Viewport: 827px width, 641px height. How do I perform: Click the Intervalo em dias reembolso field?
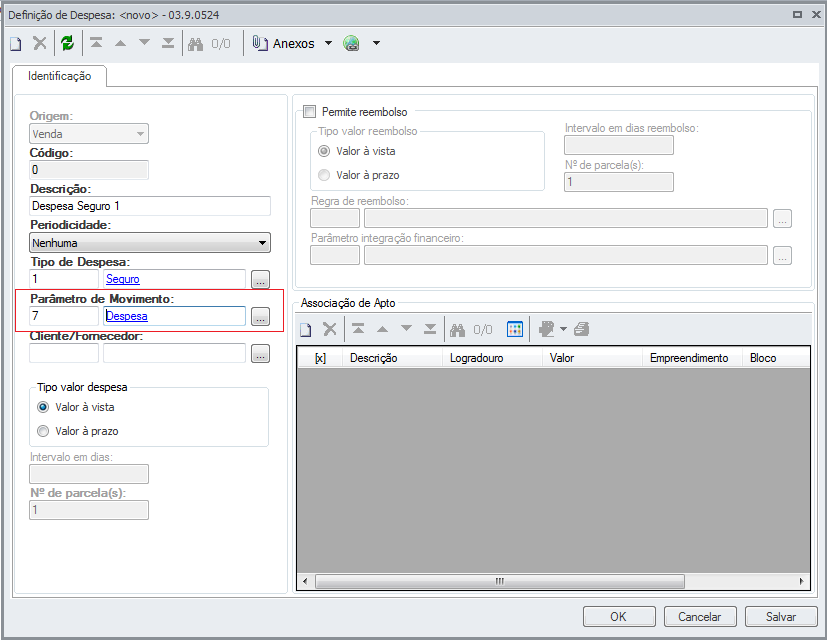tap(619, 145)
